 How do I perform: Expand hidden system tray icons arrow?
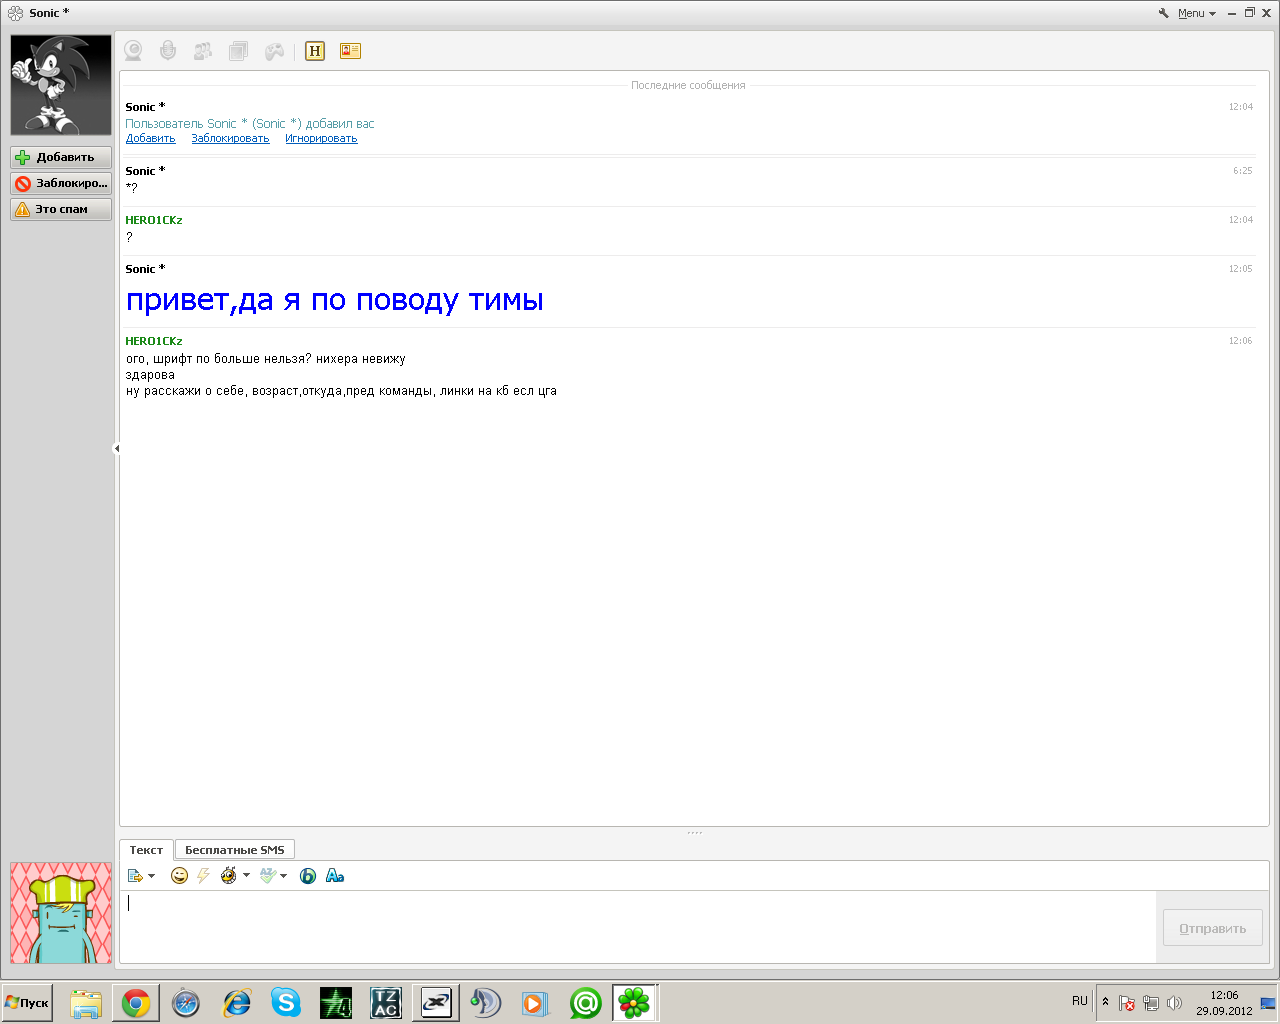[1105, 1002]
